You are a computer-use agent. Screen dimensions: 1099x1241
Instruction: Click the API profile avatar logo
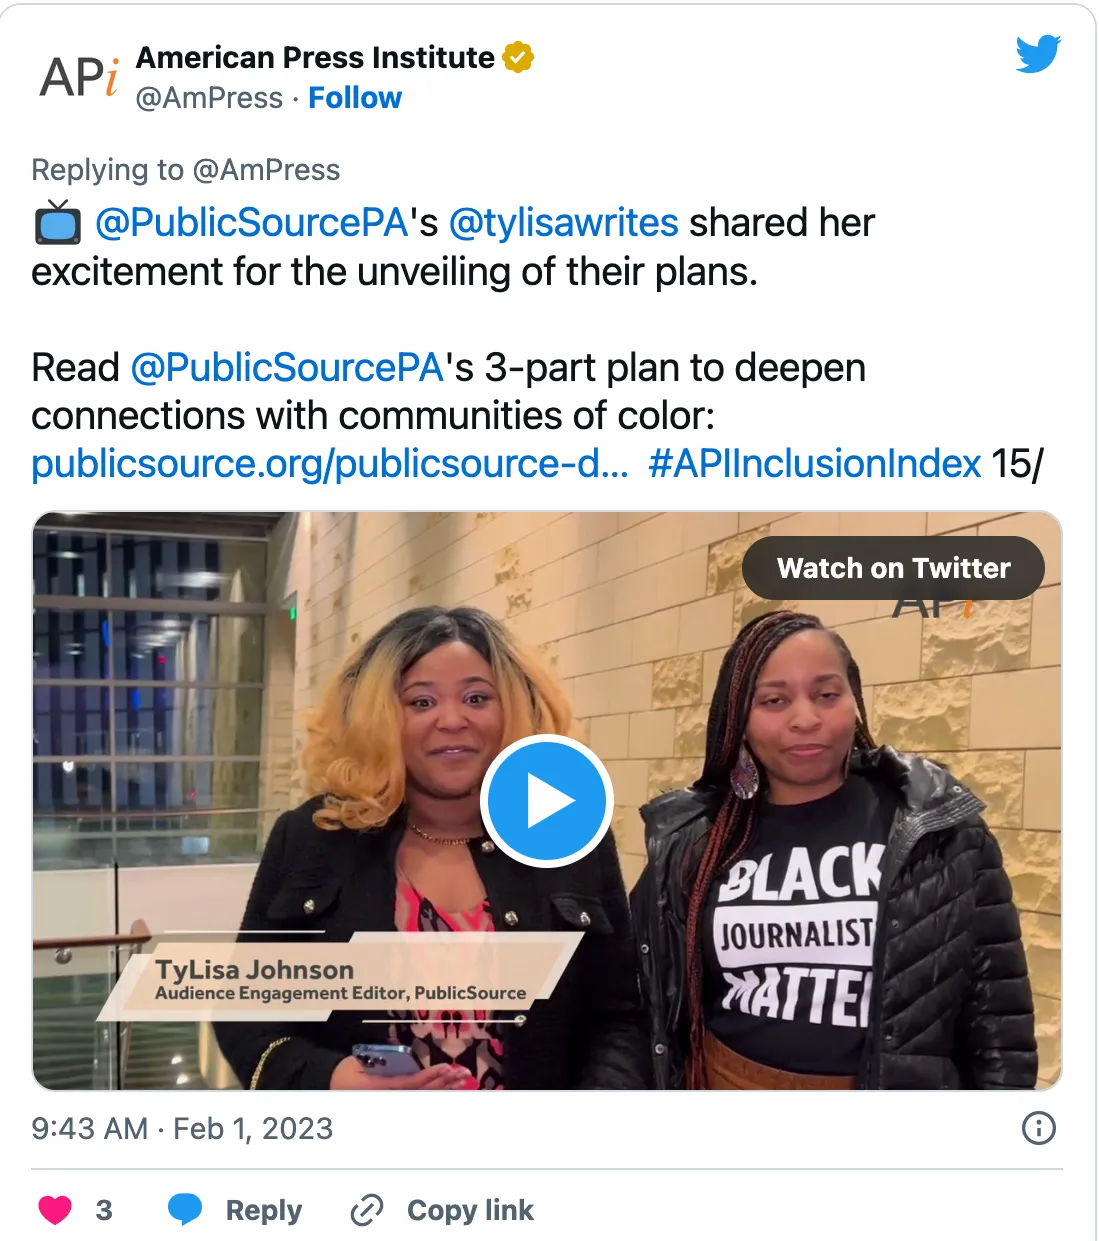click(79, 77)
